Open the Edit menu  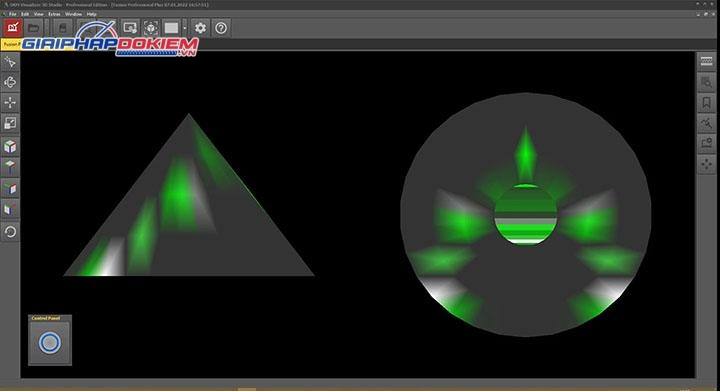tap(25, 14)
